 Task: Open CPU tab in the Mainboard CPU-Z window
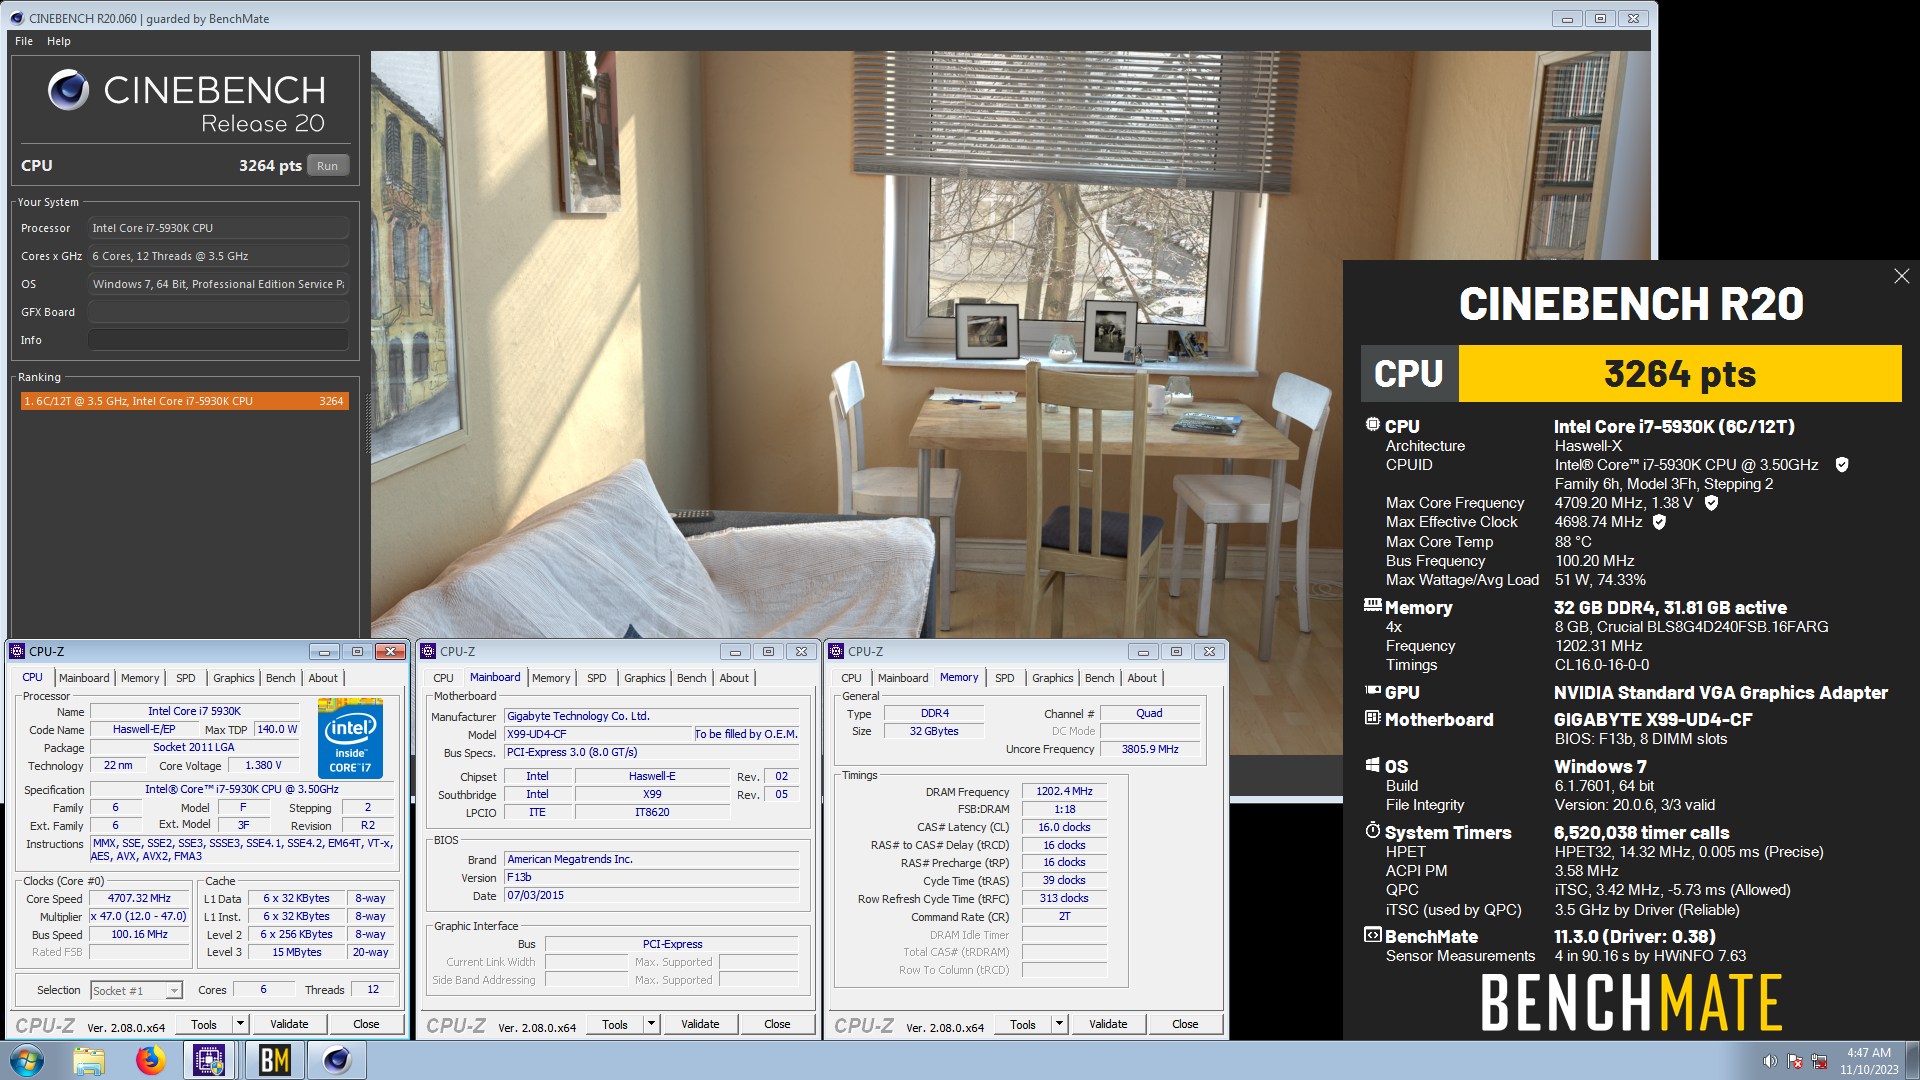click(443, 678)
